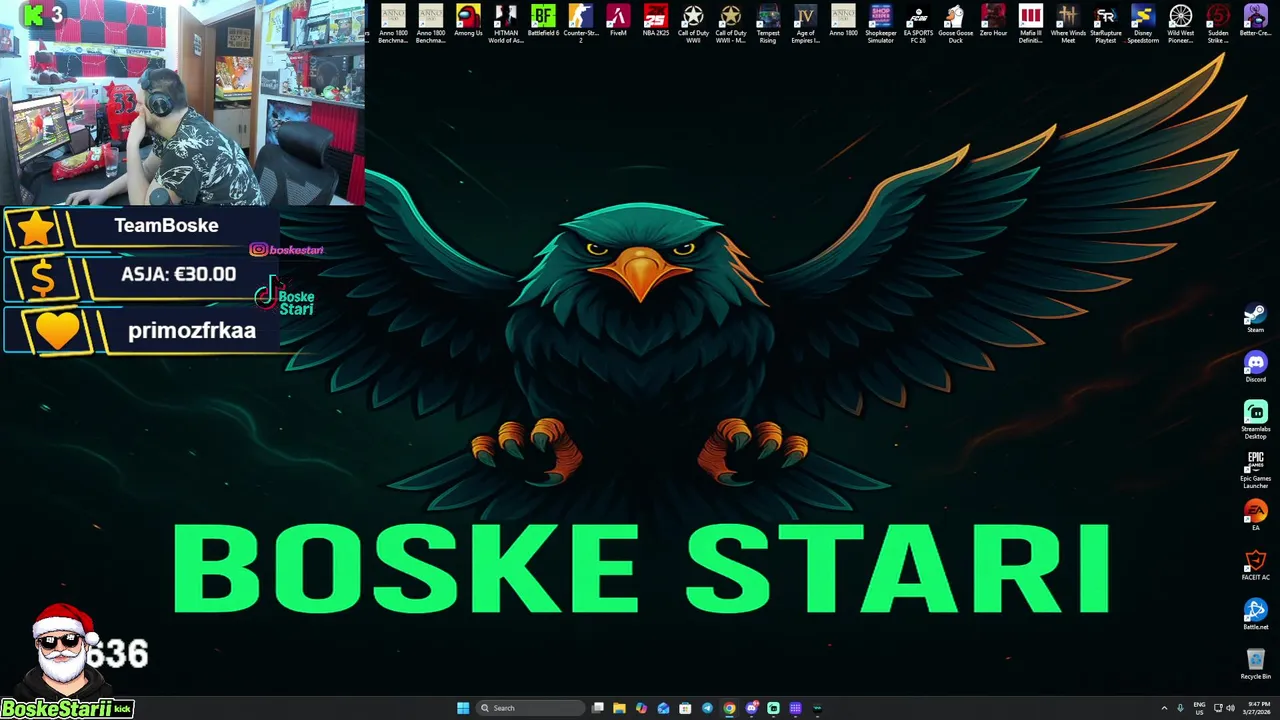Open the Windows Start menu

[x=463, y=708]
